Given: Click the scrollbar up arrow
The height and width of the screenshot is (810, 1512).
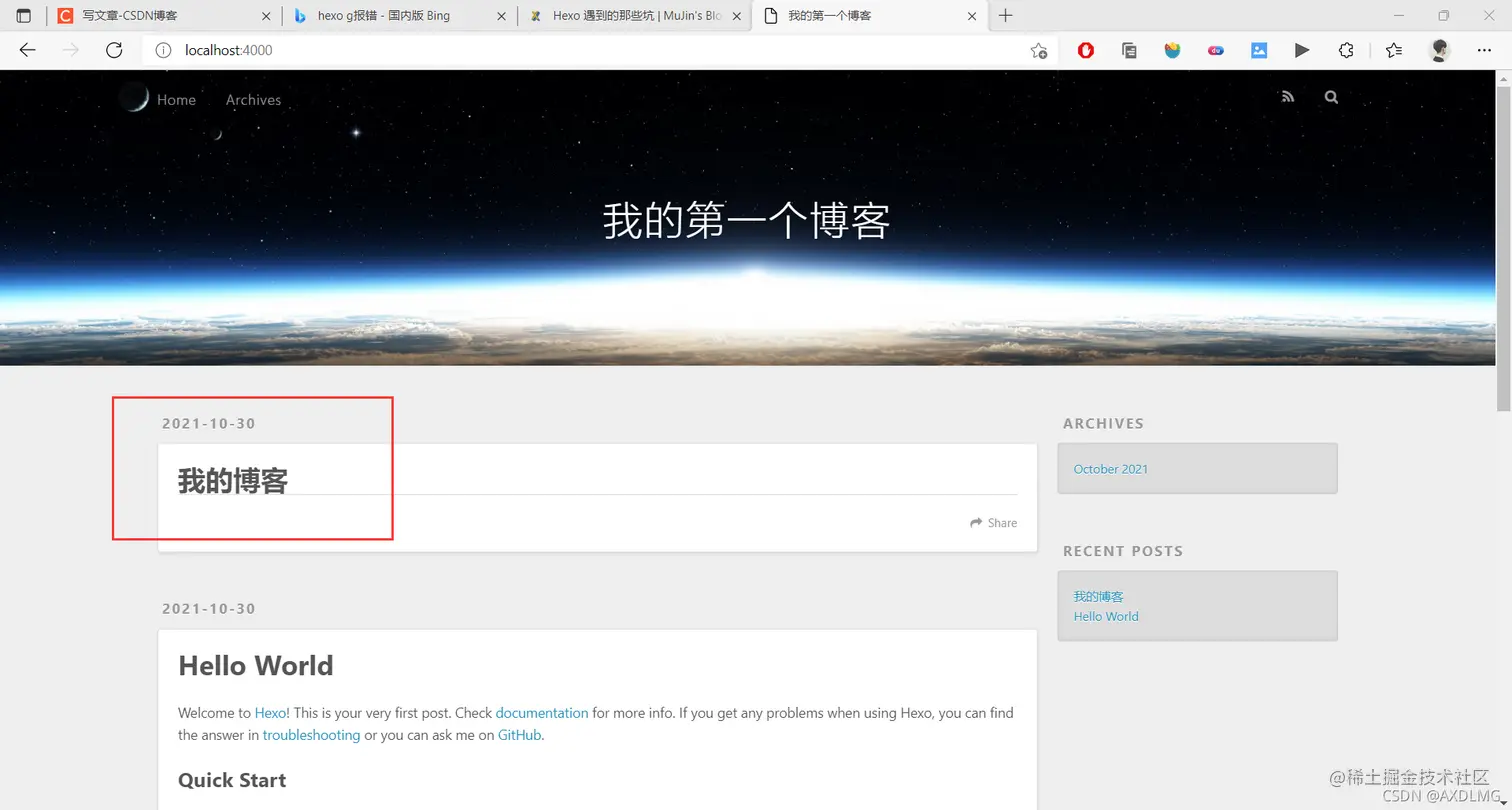Looking at the screenshot, I should coord(1503,78).
